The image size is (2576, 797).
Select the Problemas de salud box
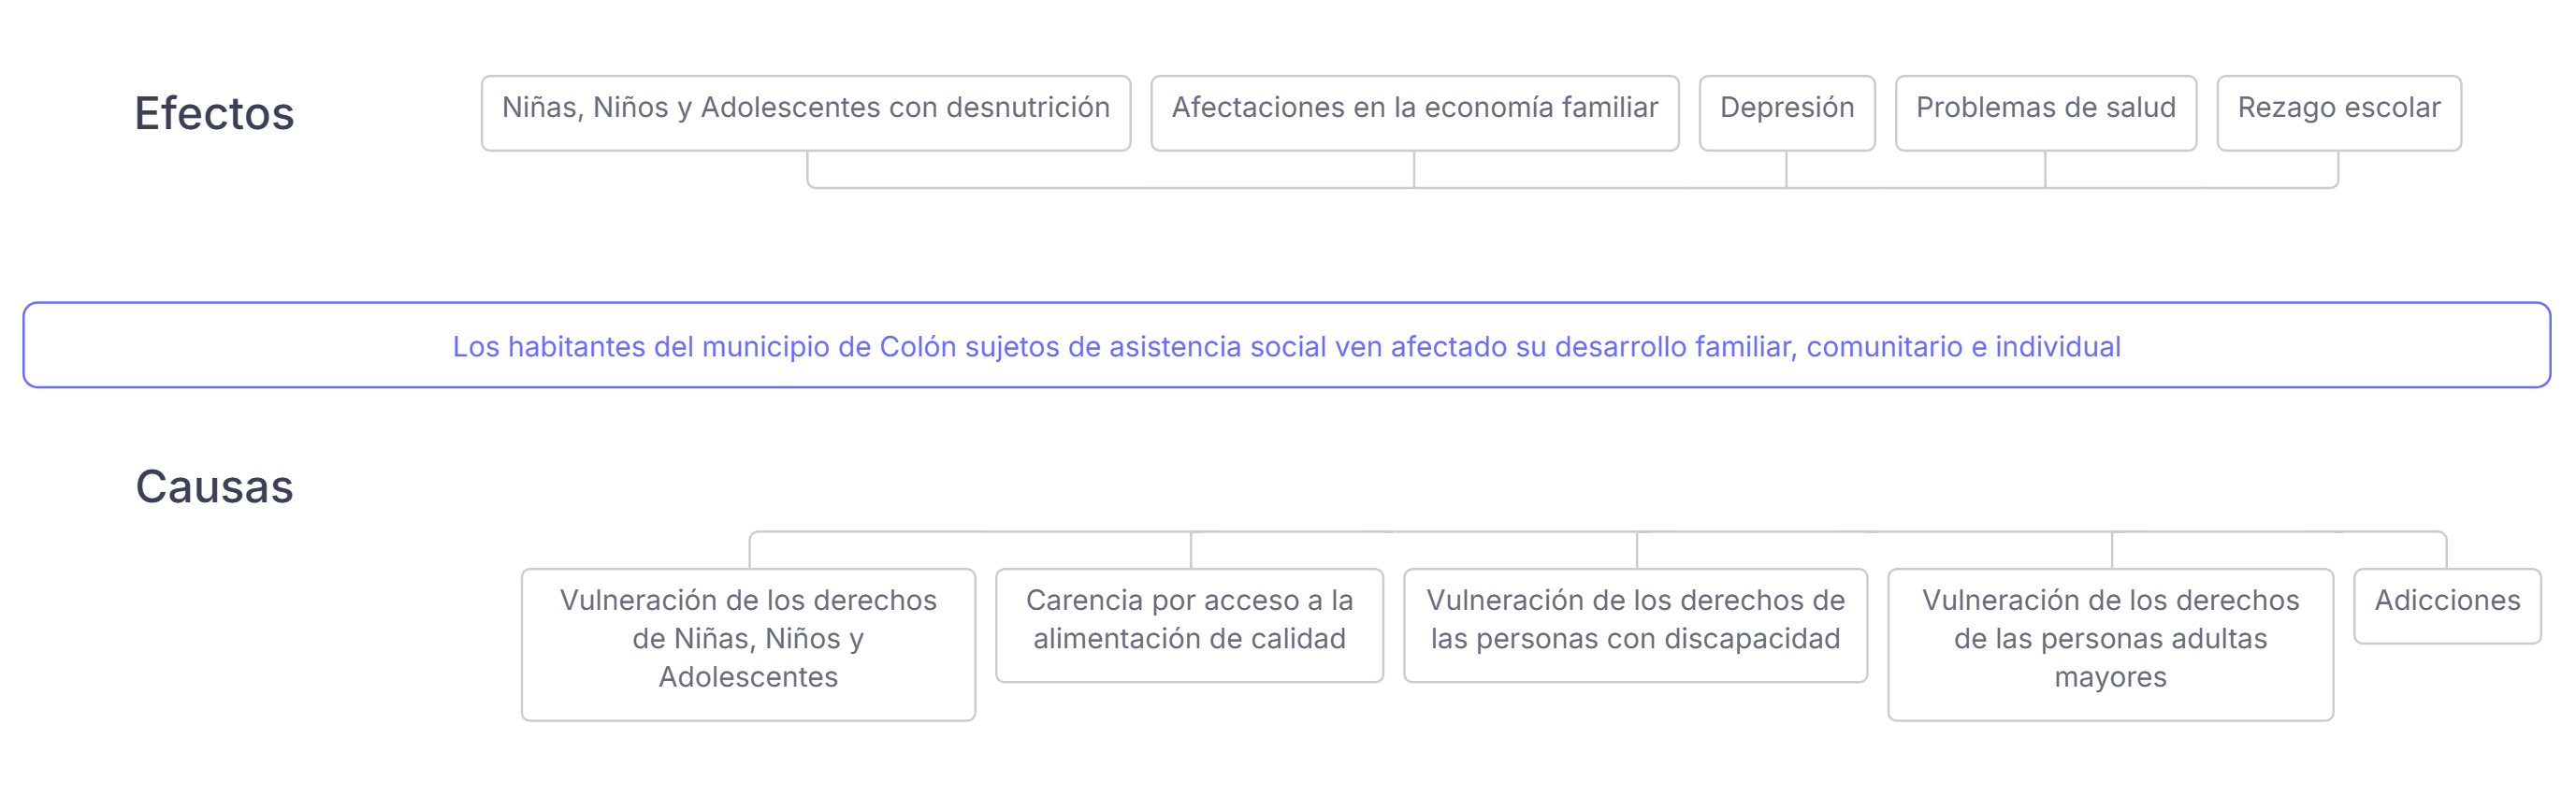click(2045, 112)
